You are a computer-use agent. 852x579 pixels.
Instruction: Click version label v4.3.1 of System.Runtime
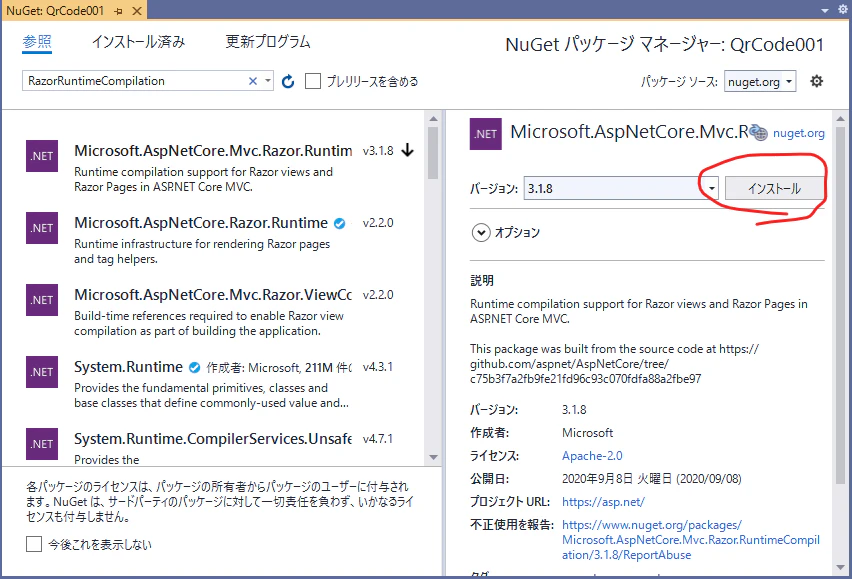378,367
